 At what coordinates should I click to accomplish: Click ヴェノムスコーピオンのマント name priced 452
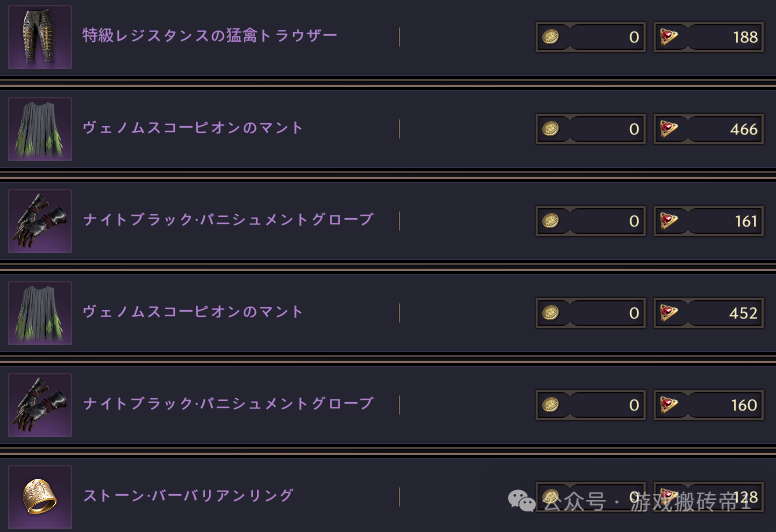click(193, 312)
